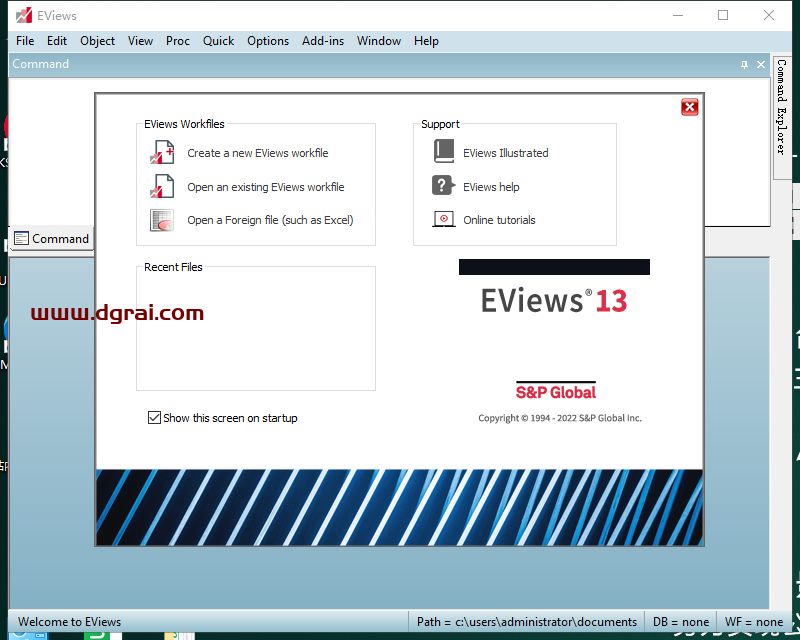Screen dimensions: 800x640
Task: Select Open an existing EViews workfile
Action: click(x=266, y=187)
